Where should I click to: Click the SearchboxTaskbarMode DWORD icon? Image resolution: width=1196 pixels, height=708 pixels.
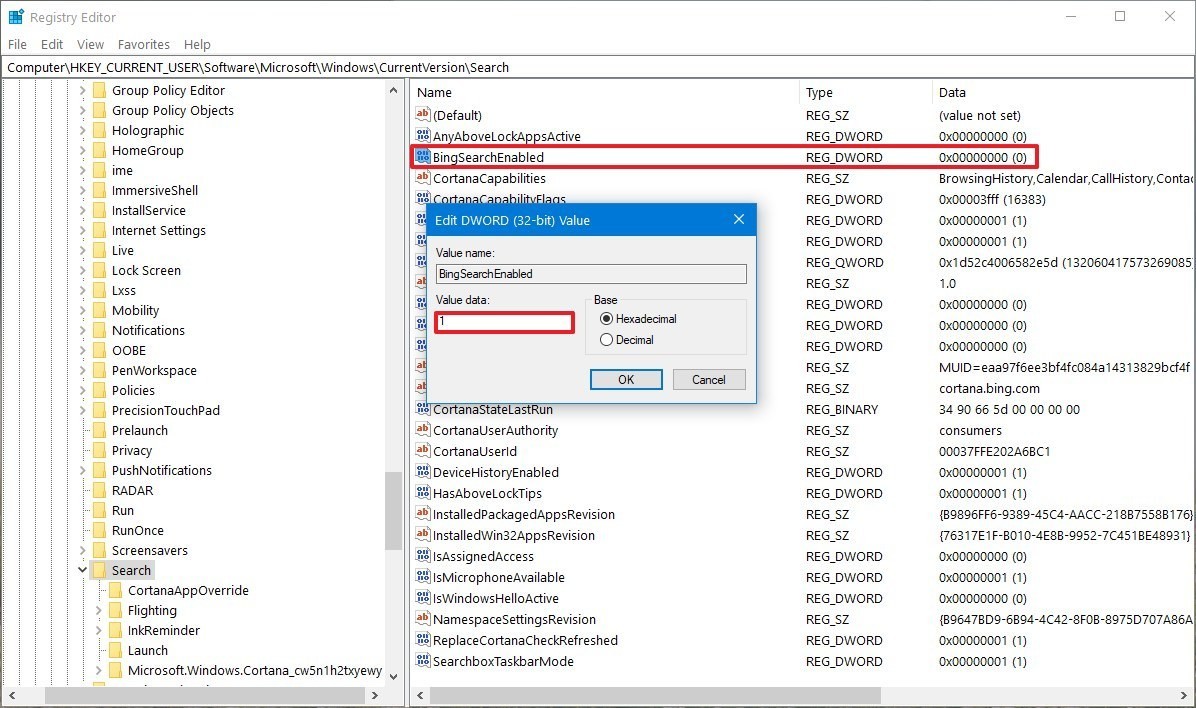click(422, 661)
